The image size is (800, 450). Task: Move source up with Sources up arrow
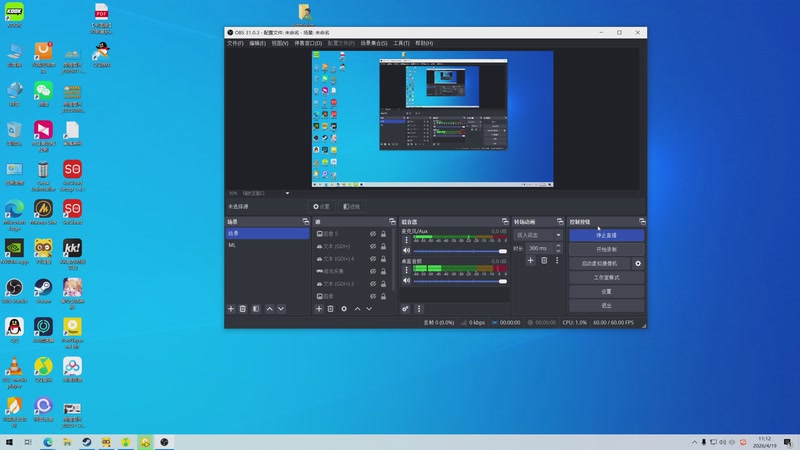357,309
